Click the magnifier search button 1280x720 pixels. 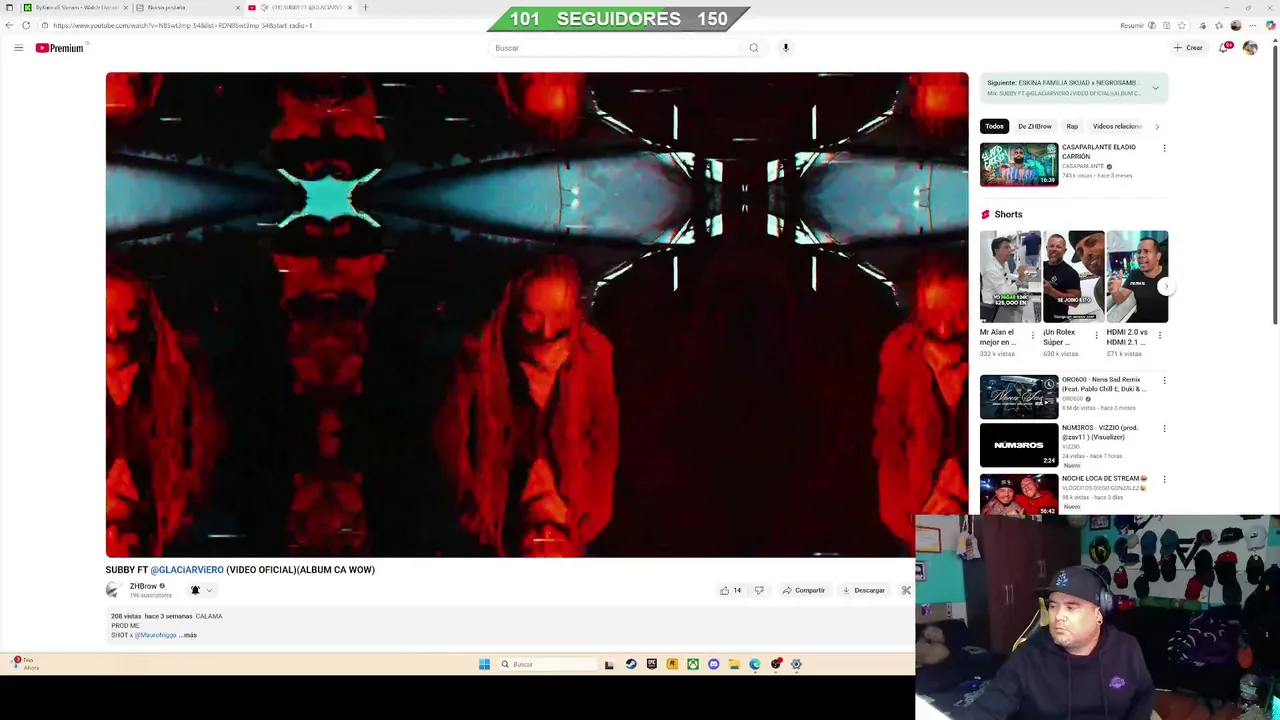pyautogui.click(x=754, y=48)
